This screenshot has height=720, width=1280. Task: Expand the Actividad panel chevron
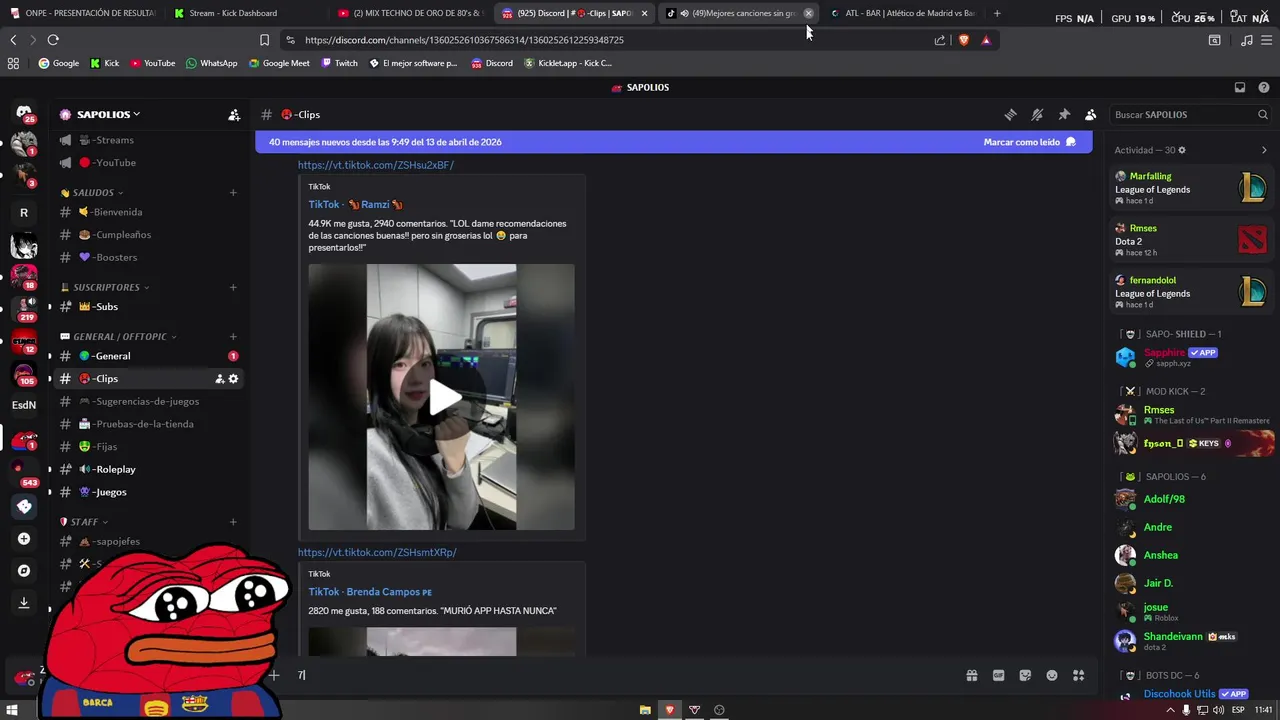pyautogui.click(x=1263, y=150)
